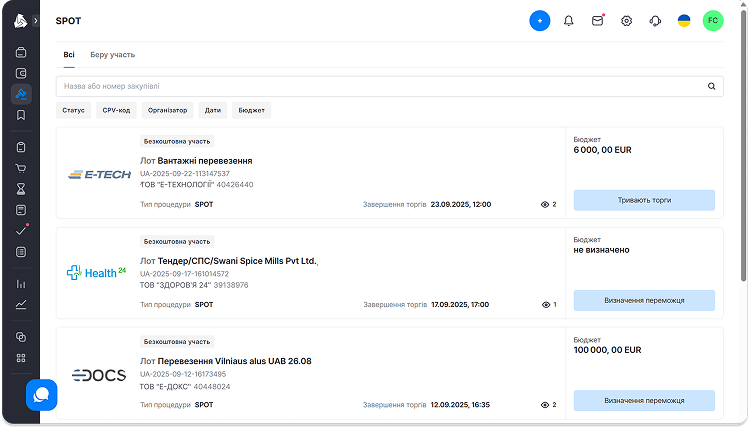
Task: Click the blue plus create button
Action: [540, 20]
